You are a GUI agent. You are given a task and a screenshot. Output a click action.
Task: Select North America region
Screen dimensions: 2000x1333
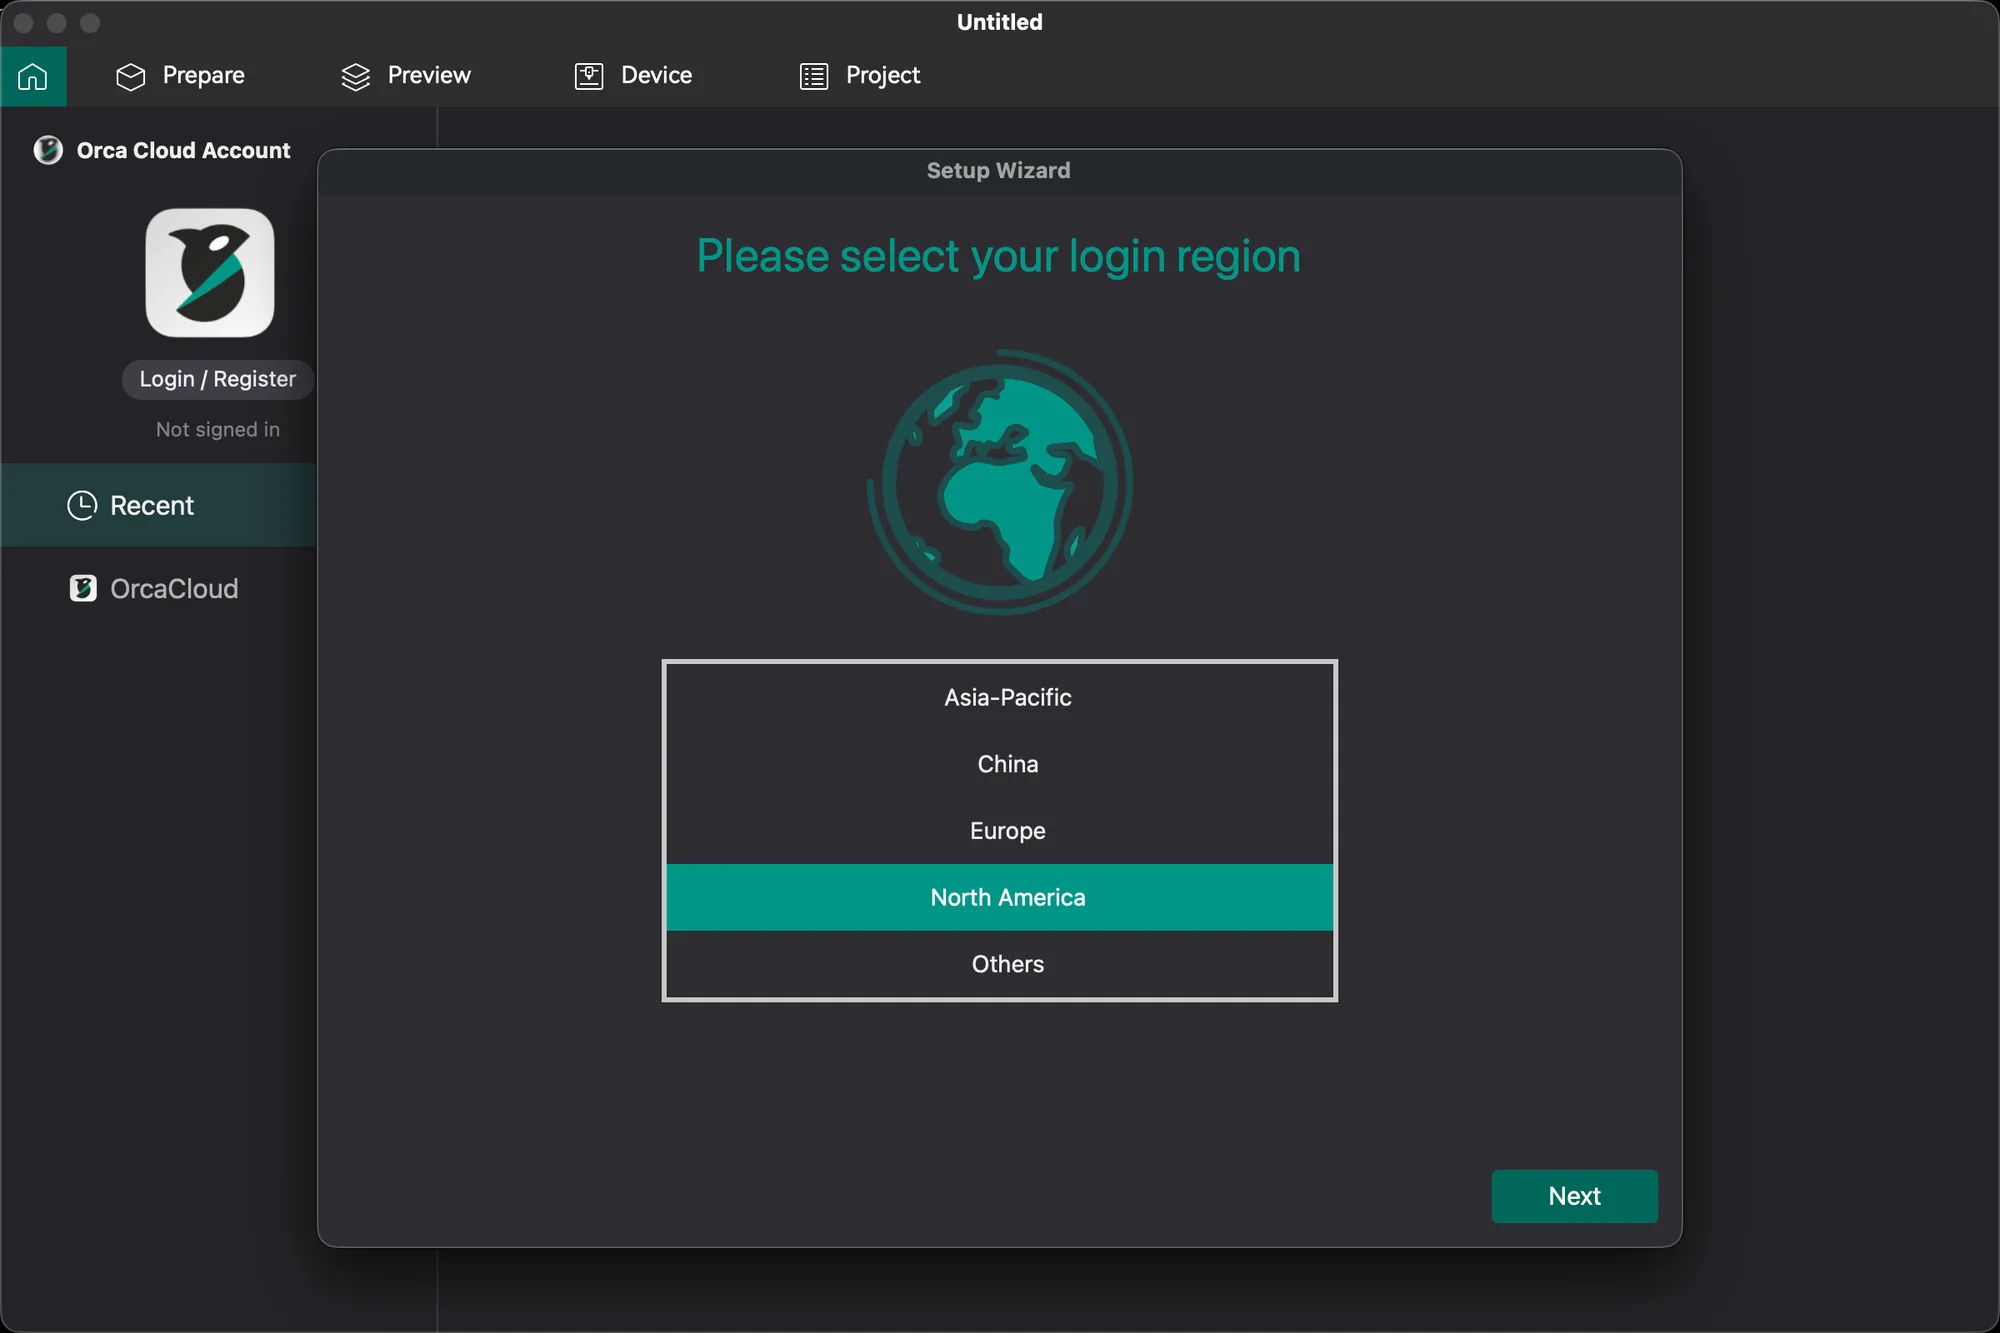tap(1000, 898)
